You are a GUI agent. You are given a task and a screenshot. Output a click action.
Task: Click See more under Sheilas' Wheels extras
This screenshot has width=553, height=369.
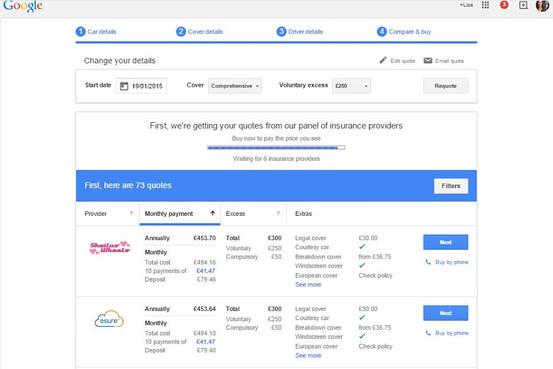coord(308,284)
